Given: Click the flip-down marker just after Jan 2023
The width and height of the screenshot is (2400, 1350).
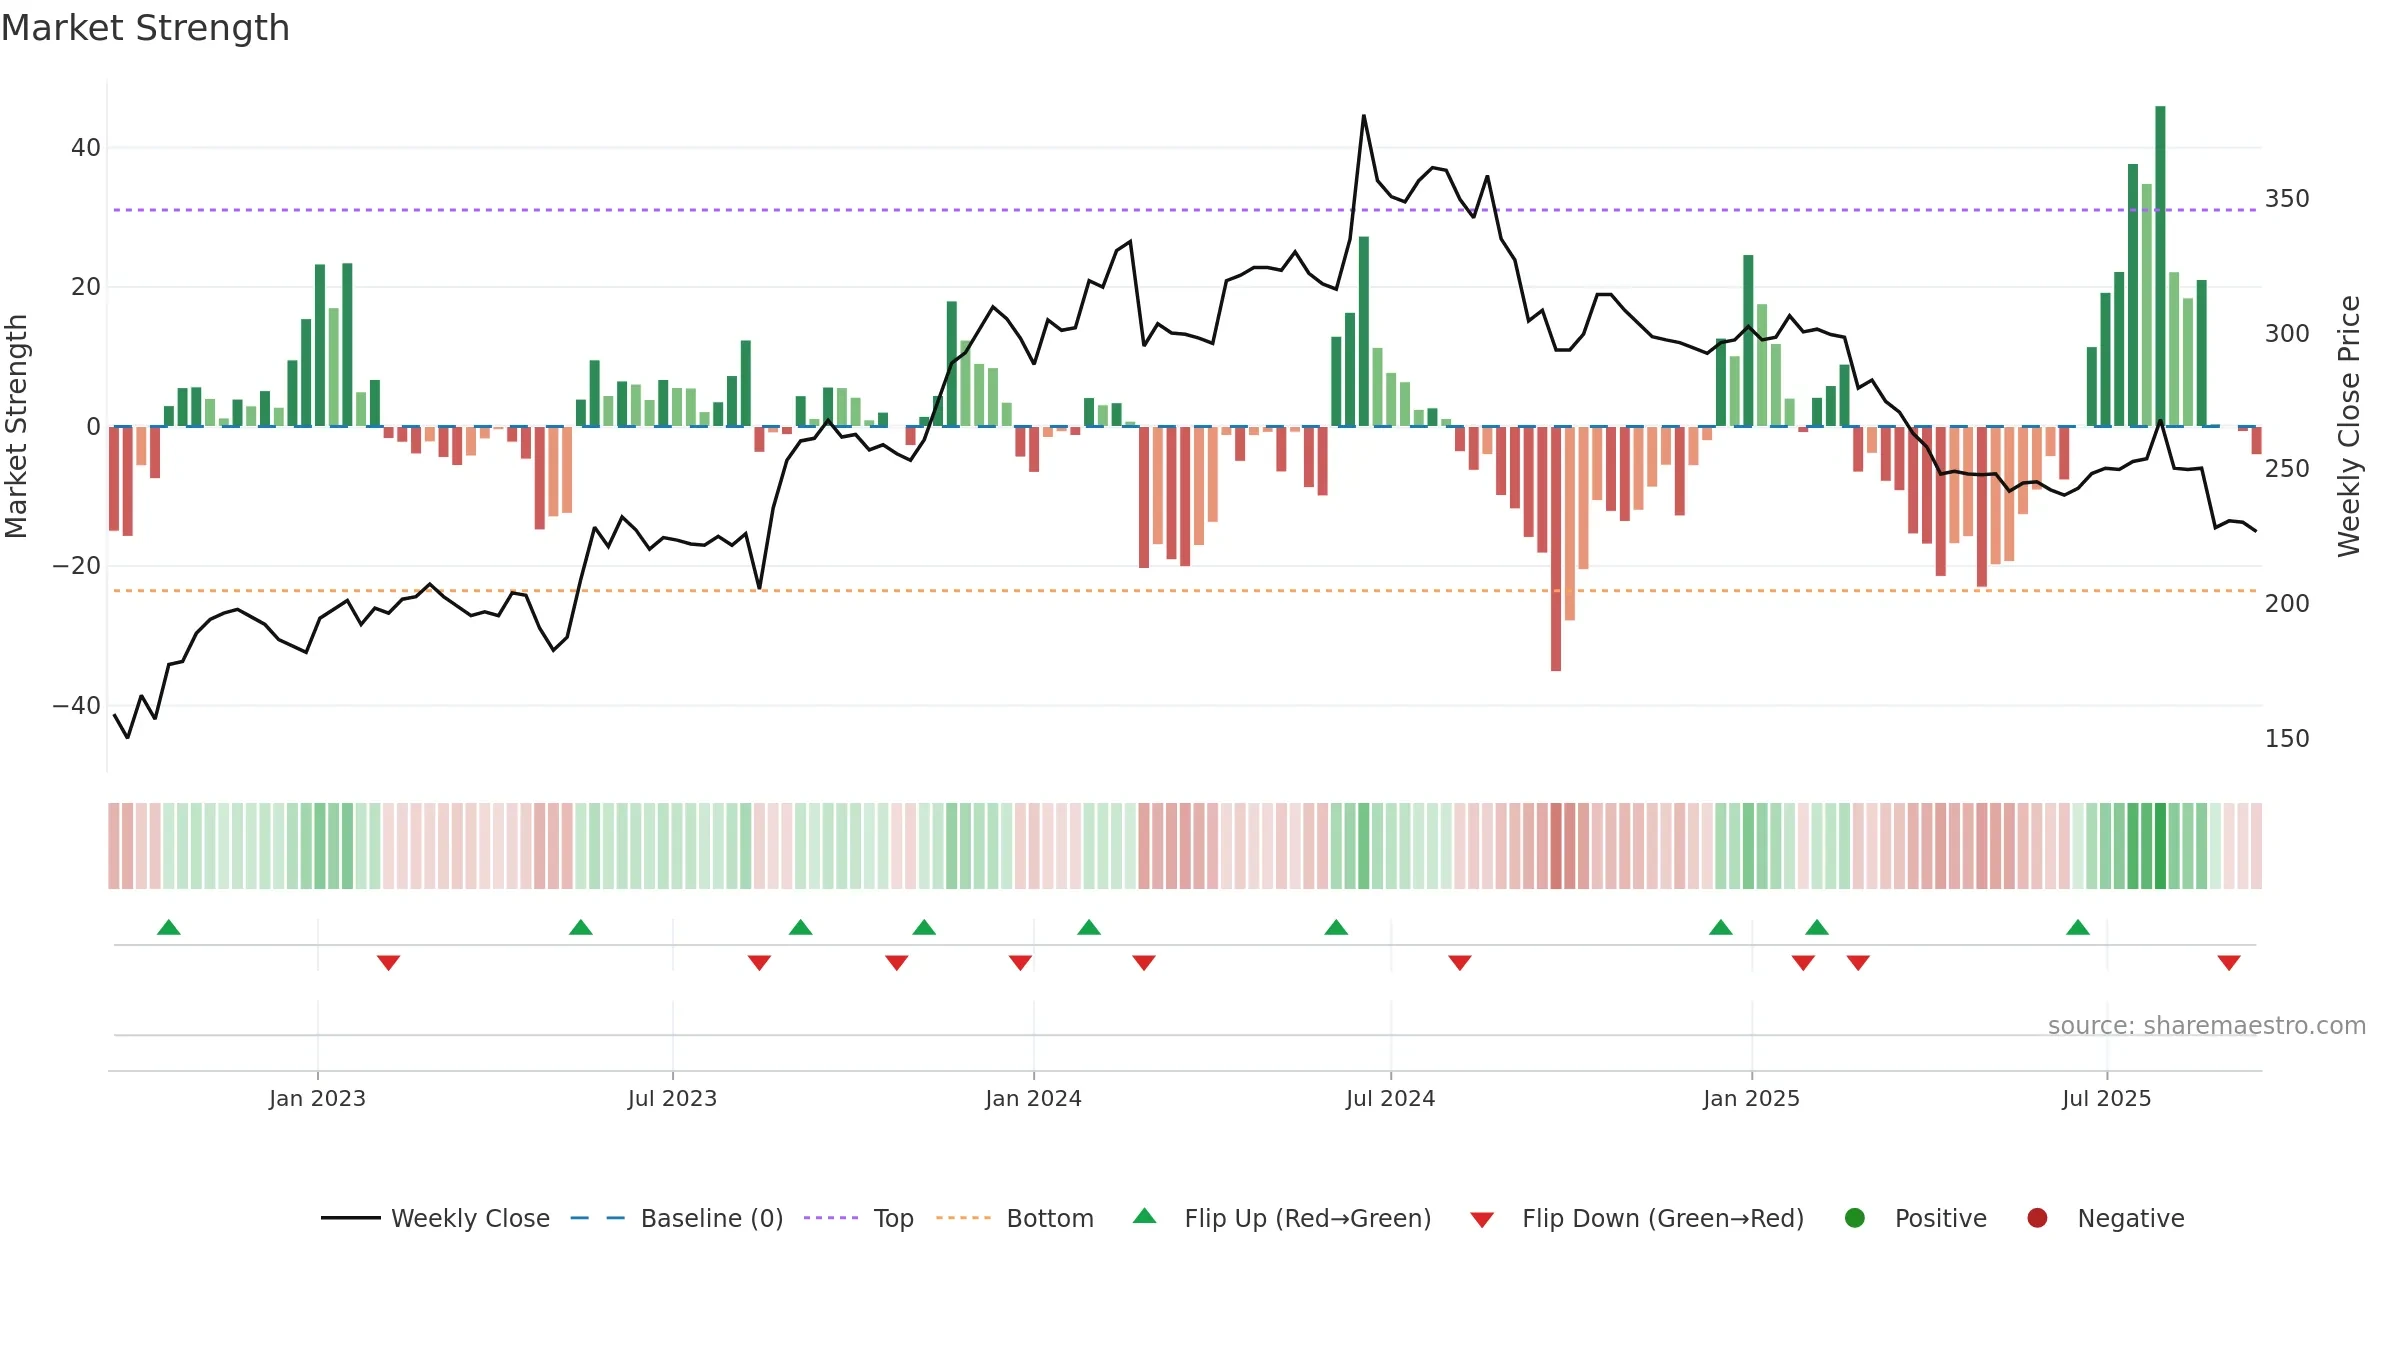Looking at the screenshot, I should [389, 963].
